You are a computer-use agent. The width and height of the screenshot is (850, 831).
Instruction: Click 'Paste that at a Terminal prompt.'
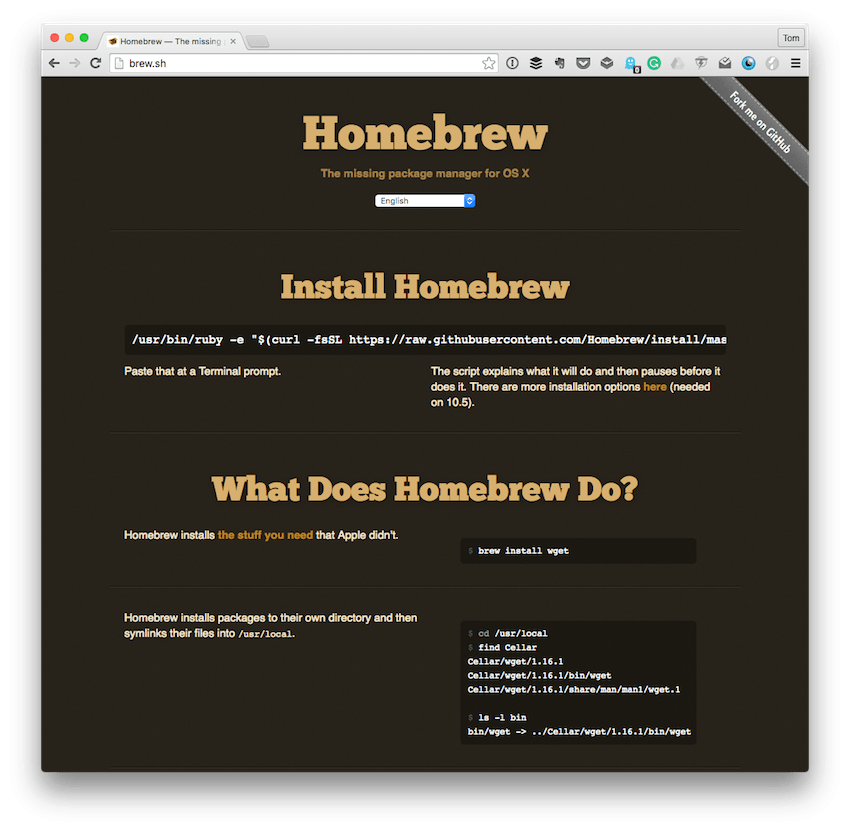point(202,371)
